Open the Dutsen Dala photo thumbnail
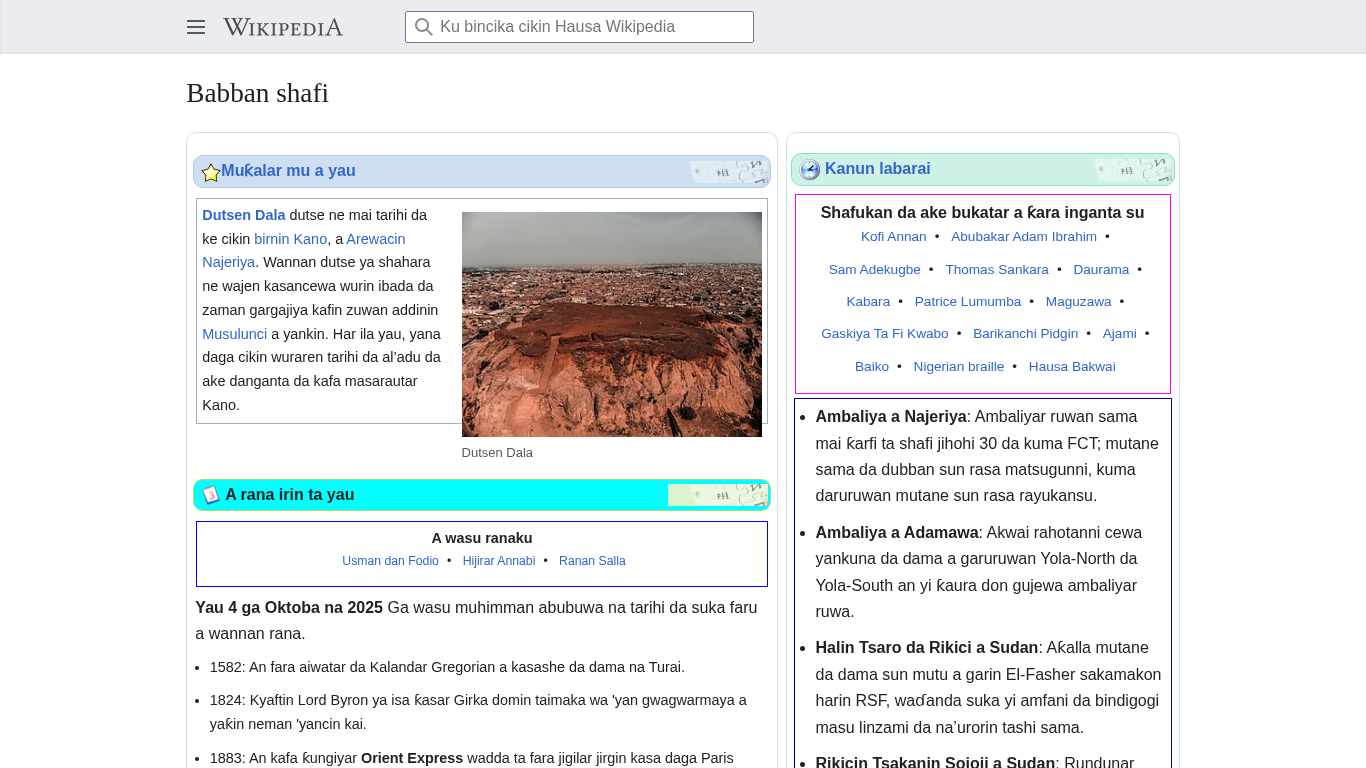This screenshot has height=768, width=1366. click(x=611, y=324)
